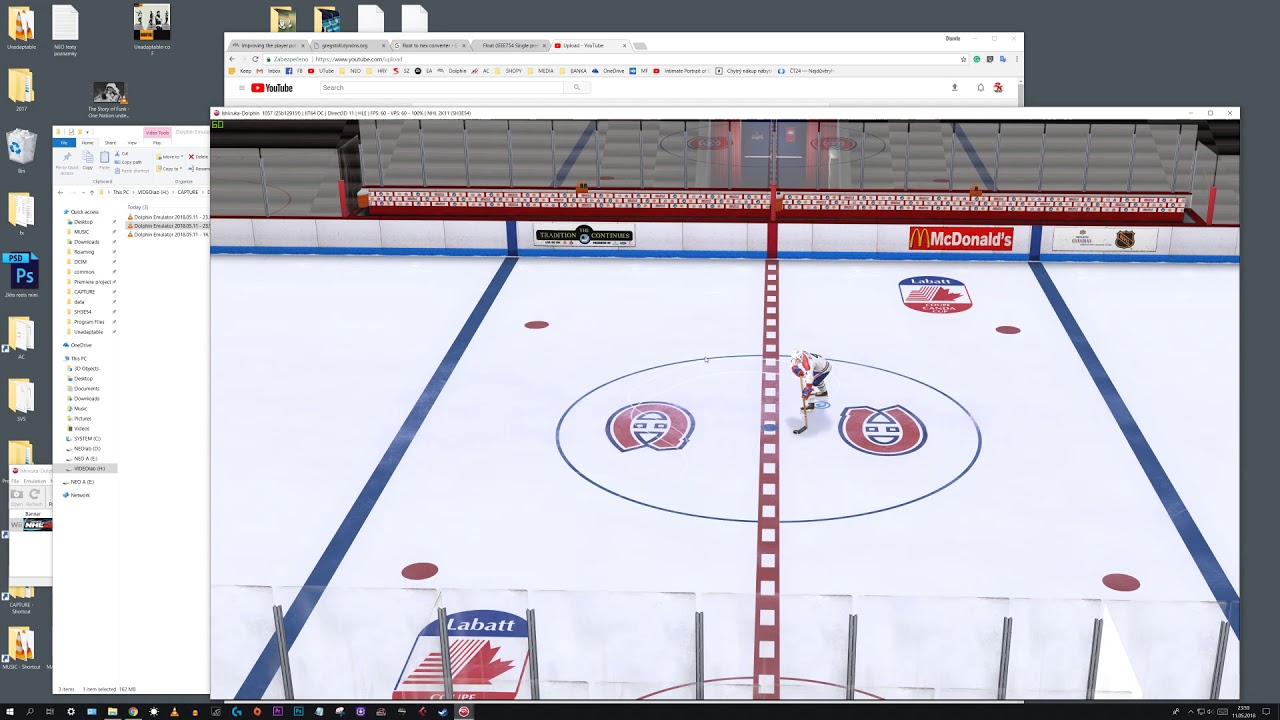Open YouTube hamburger guide menu

(241, 88)
